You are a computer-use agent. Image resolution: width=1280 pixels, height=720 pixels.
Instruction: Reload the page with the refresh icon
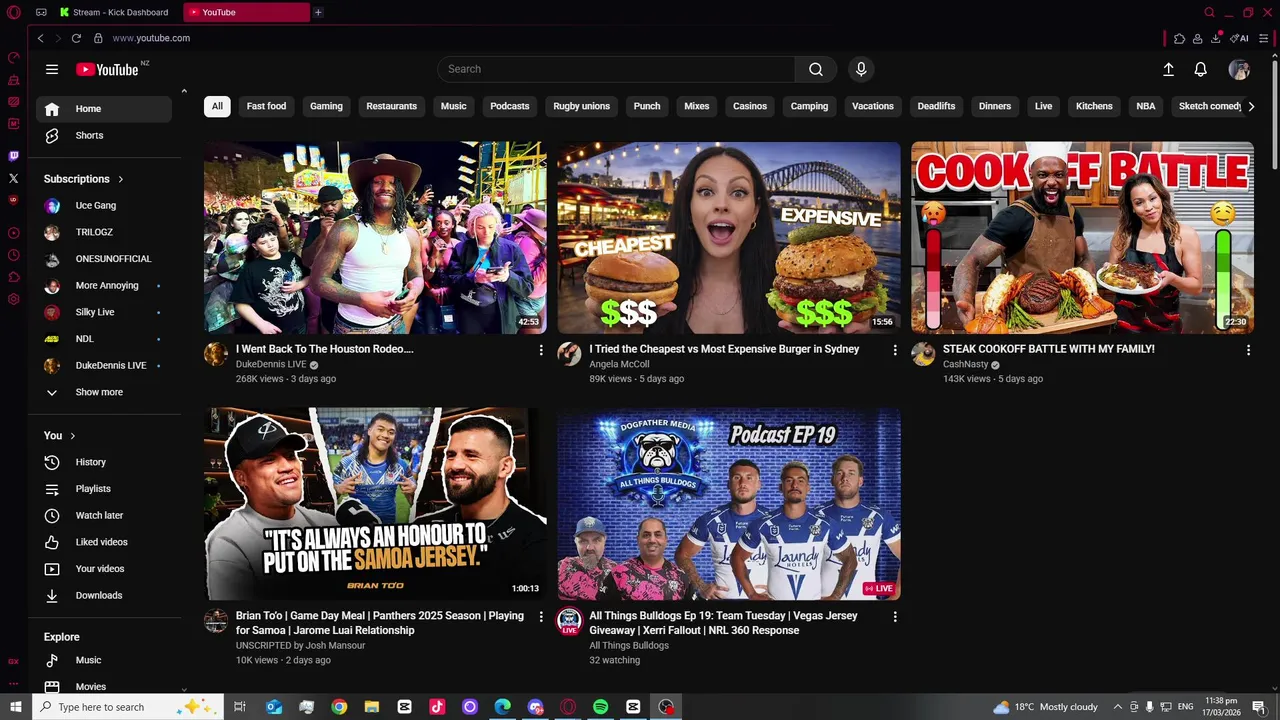pyautogui.click(x=76, y=38)
